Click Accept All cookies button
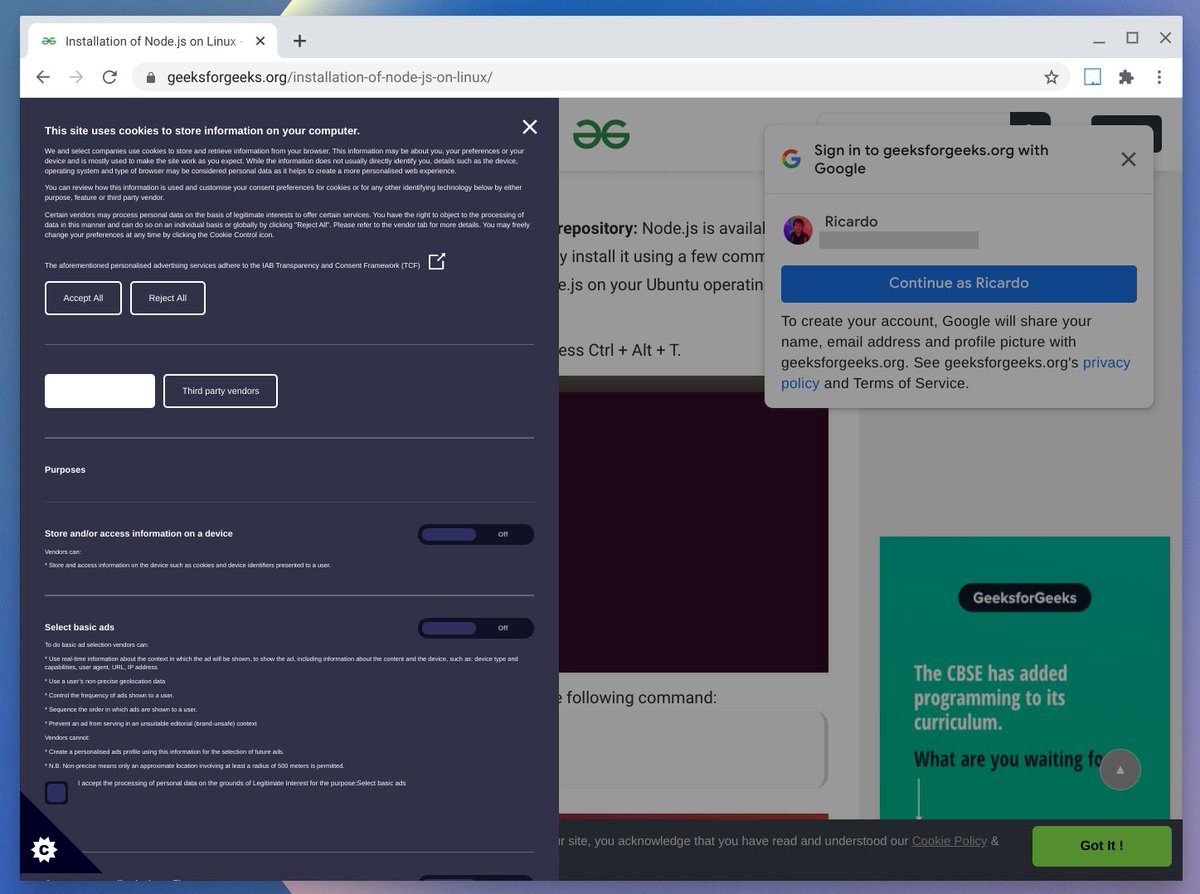This screenshot has width=1200, height=894. tap(83, 298)
